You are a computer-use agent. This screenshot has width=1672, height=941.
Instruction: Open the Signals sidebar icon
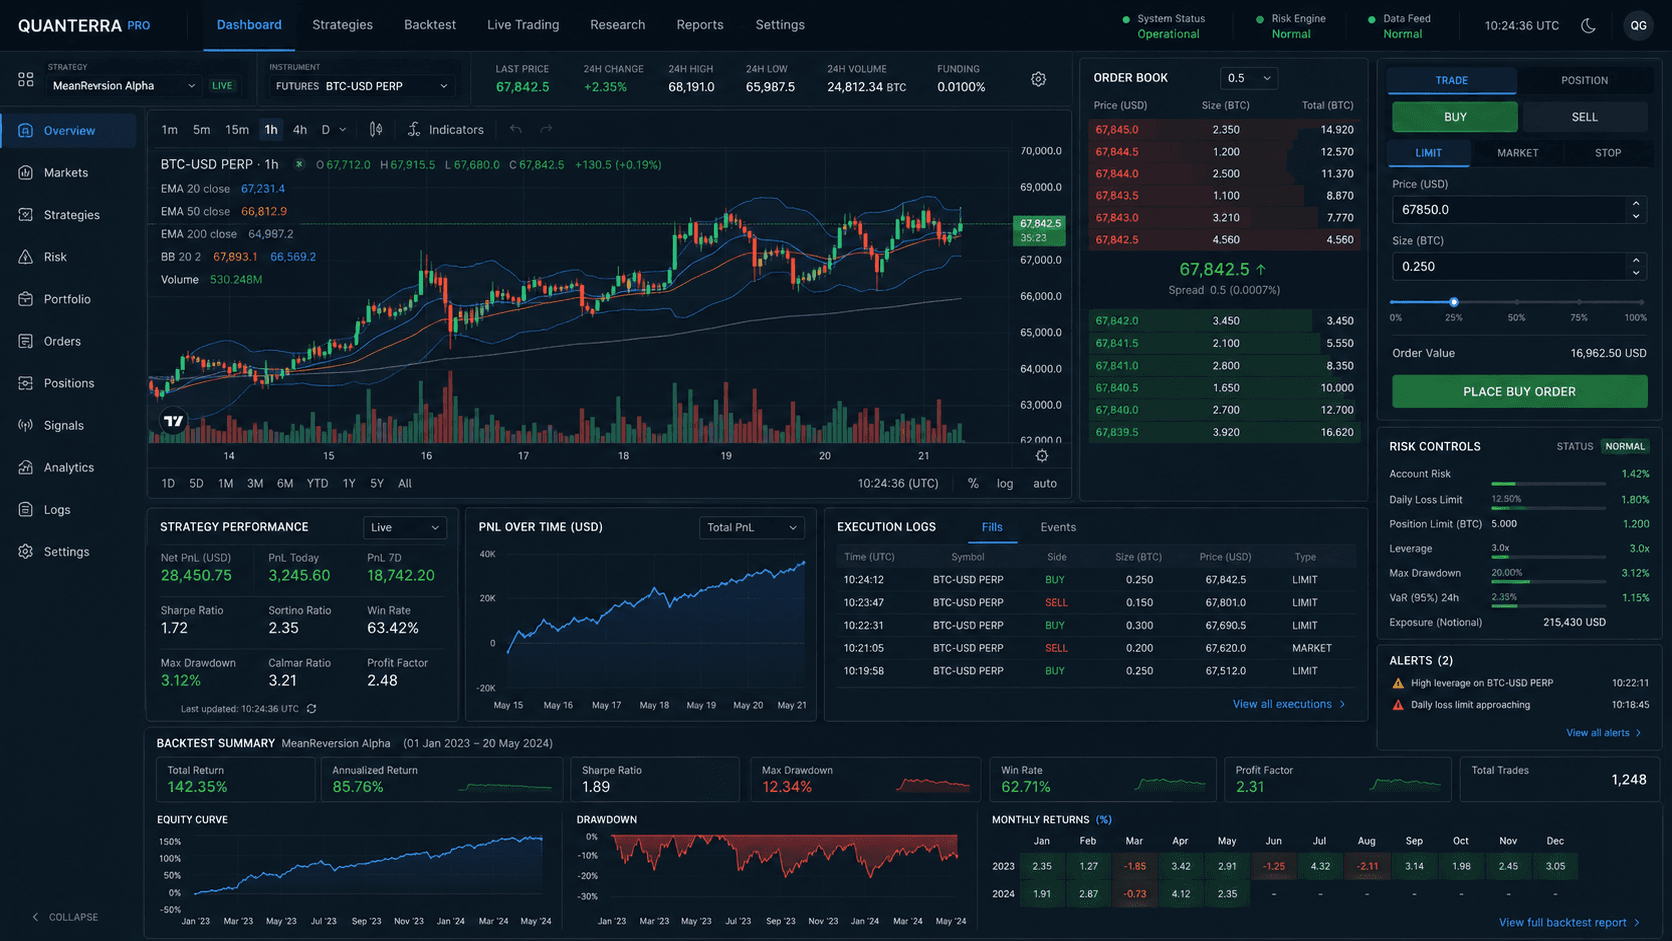coord(26,425)
